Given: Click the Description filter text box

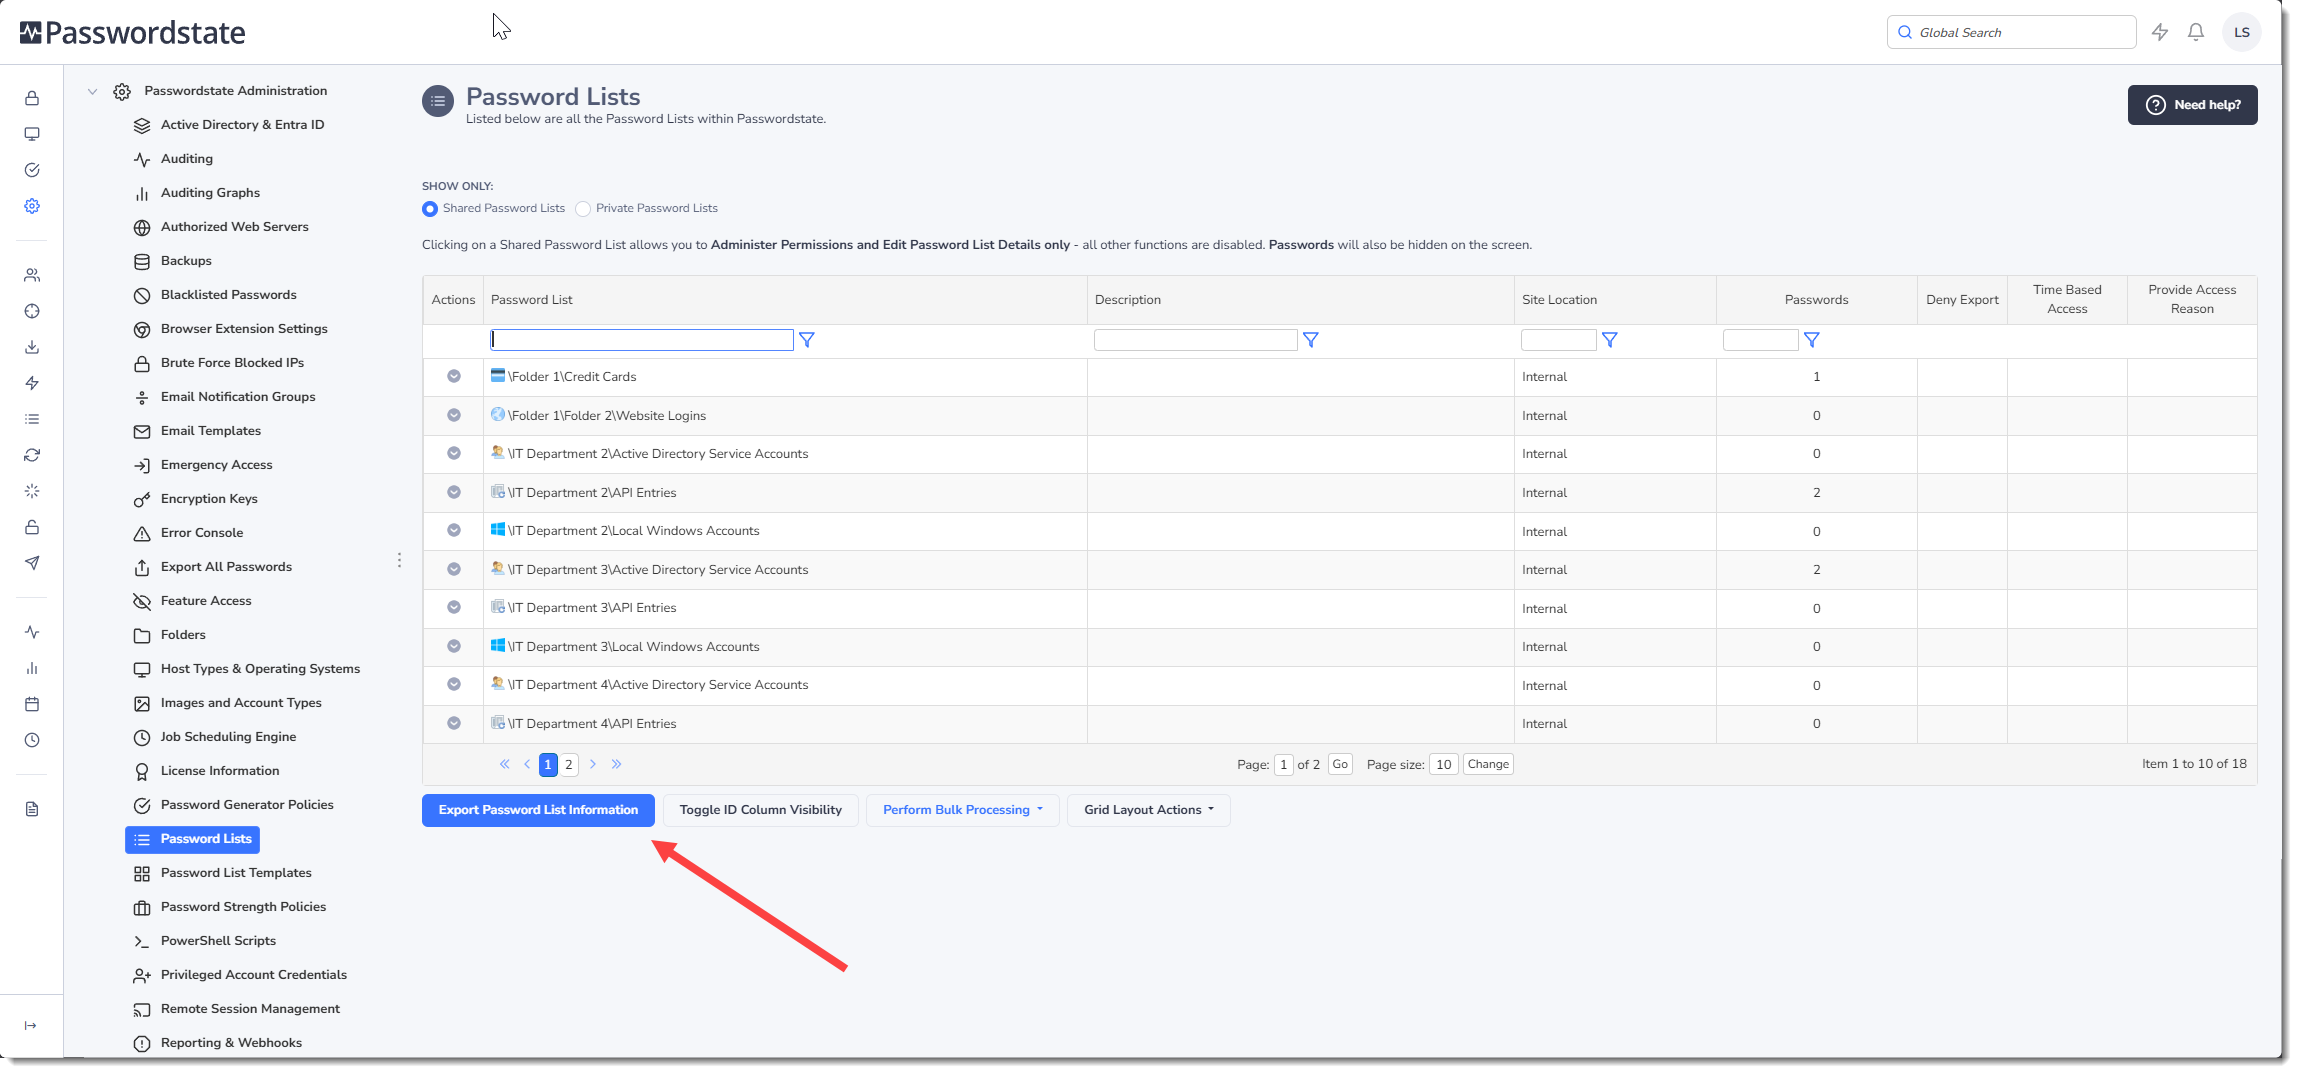Looking at the screenshot, I should tap(1196, 340).
